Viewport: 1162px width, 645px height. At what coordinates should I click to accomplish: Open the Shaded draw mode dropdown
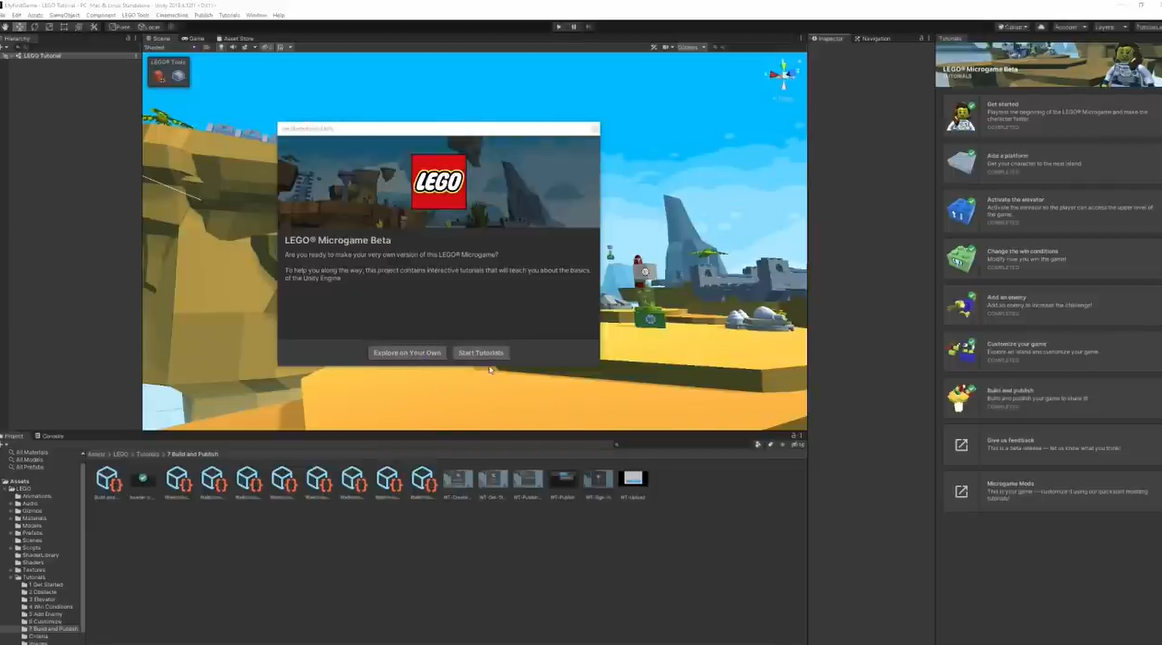pyautogui.click(x=170, y=47)
